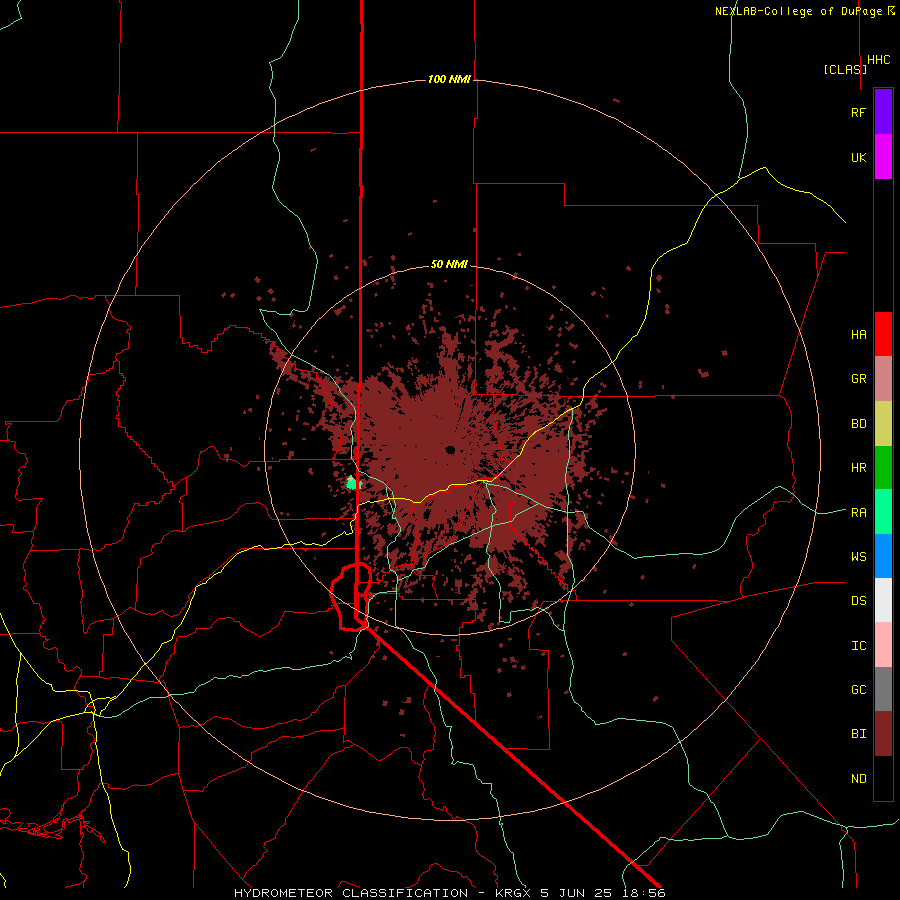Image resolution: width=900 pixels, height=900 pixels.
Task: Click the WS legend label text
Action: tap(858, 557)
